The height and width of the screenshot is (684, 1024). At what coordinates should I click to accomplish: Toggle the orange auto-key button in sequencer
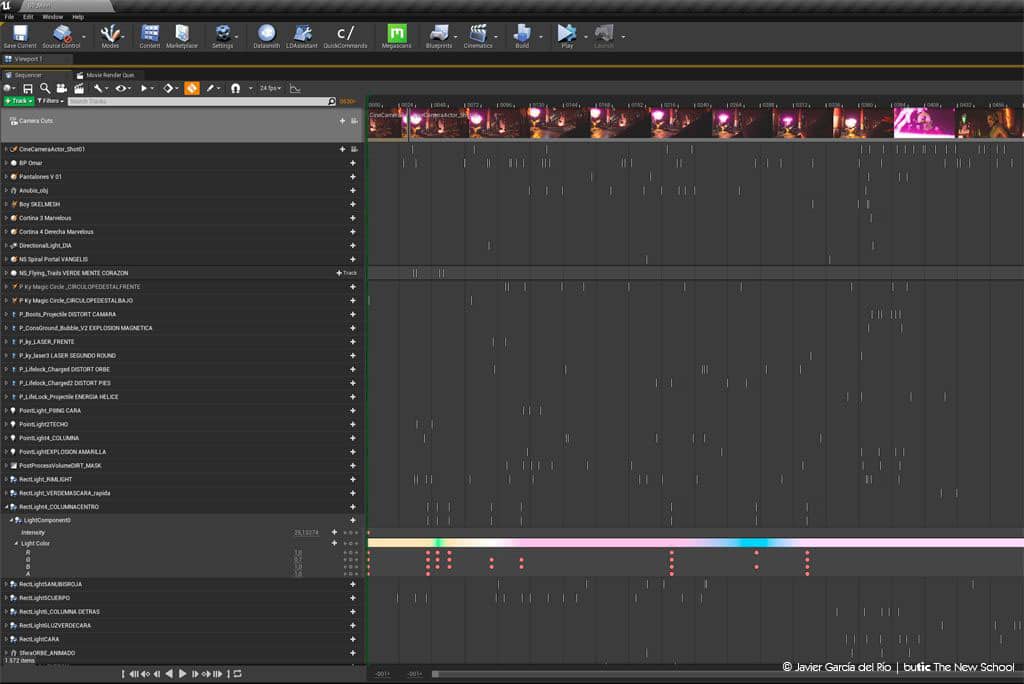[191, 88]
